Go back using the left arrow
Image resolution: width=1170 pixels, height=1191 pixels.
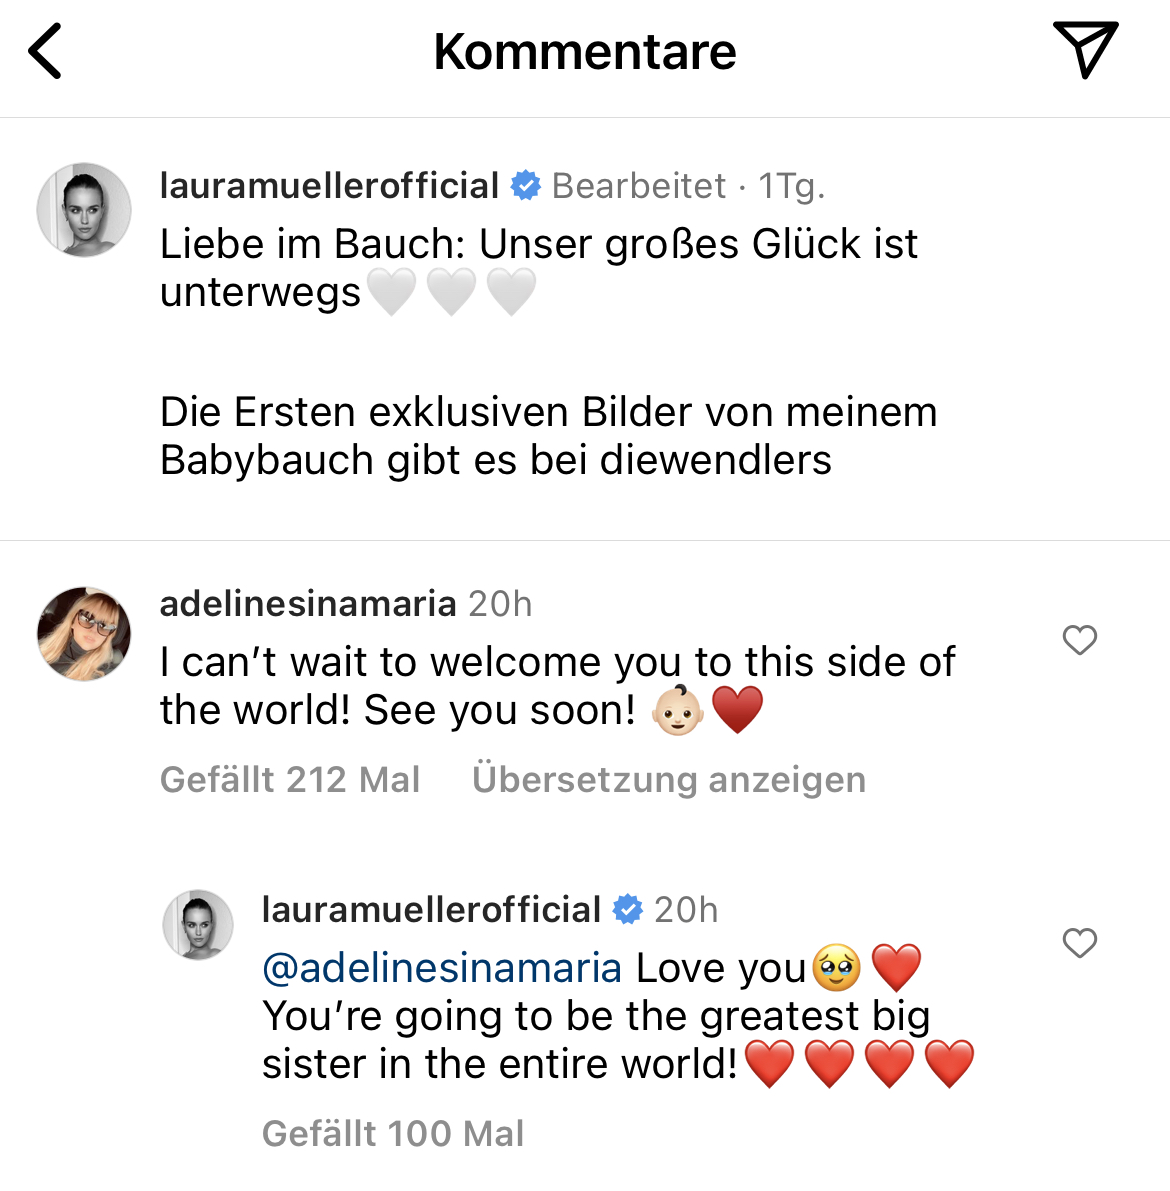tap(46, 52)
